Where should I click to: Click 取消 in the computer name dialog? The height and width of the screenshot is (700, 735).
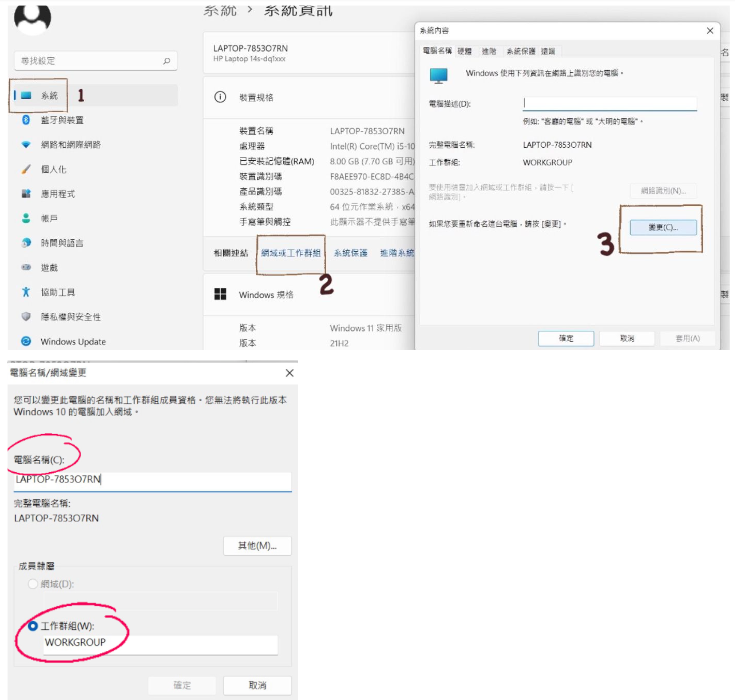click(257, 685)
